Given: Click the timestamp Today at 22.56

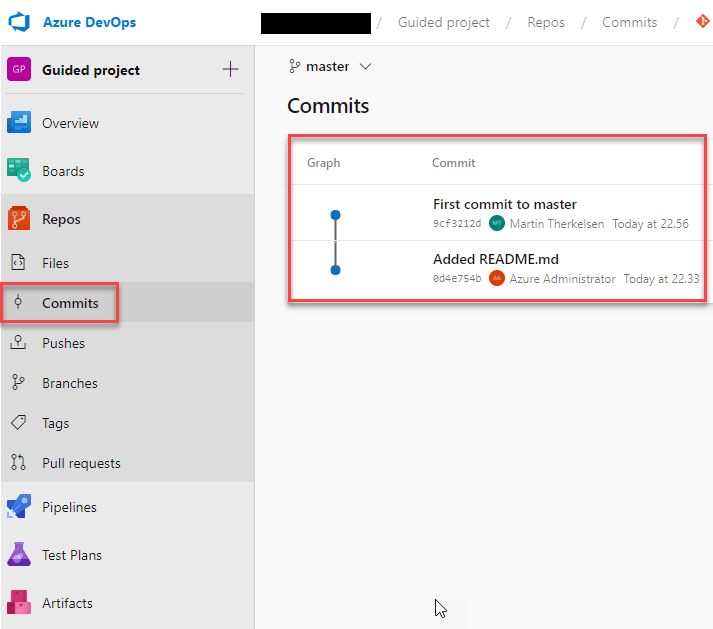Looking at the screenshot, I should pos(650,224).
